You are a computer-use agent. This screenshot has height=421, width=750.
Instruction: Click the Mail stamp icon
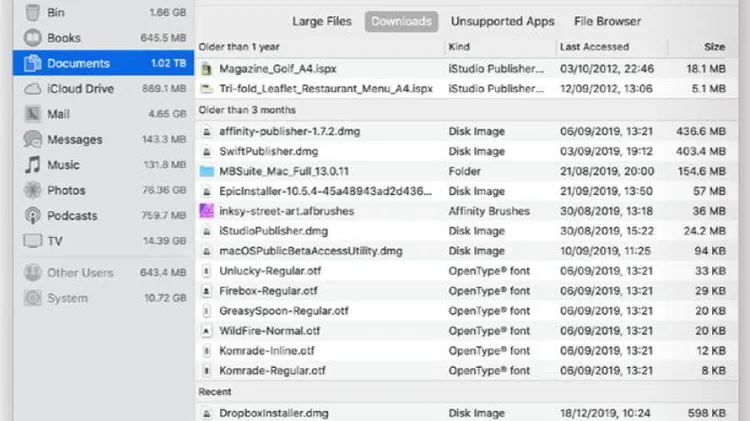click(33, 114)
